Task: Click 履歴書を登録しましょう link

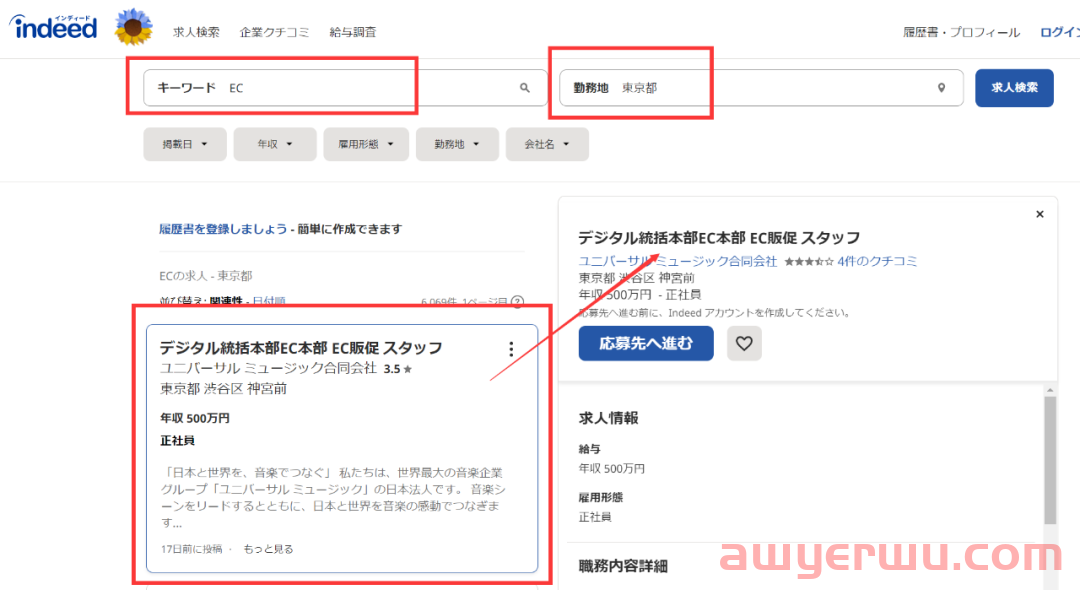Action: [x=222, y=229]
